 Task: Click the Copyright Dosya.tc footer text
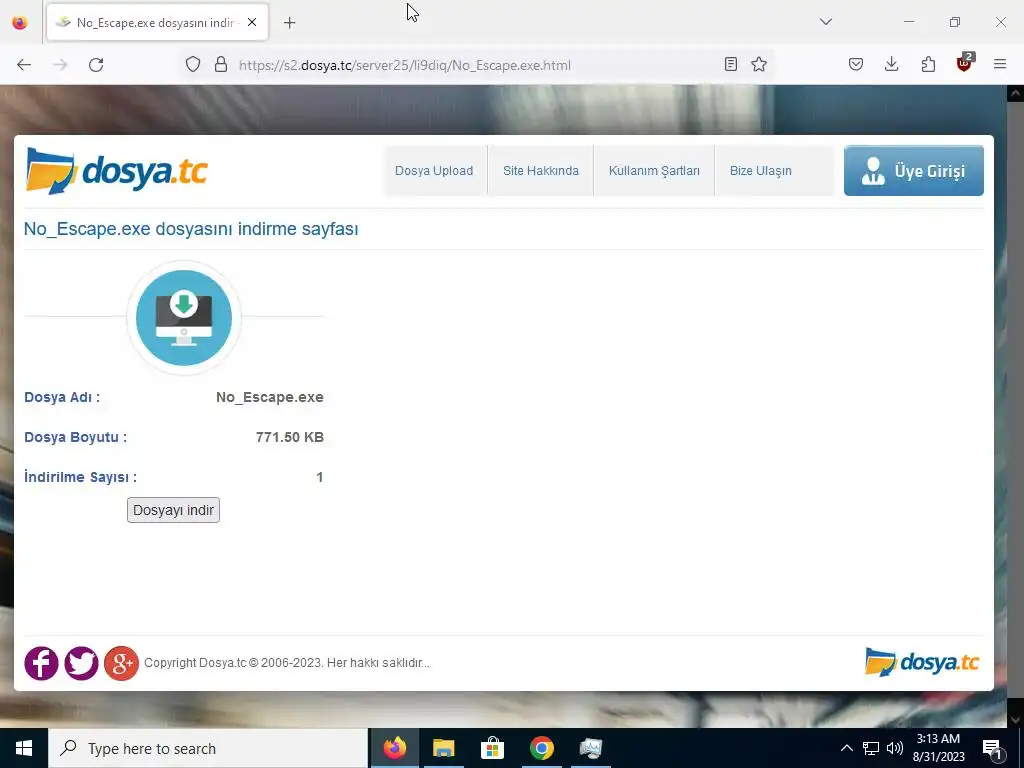click(287, 663)
